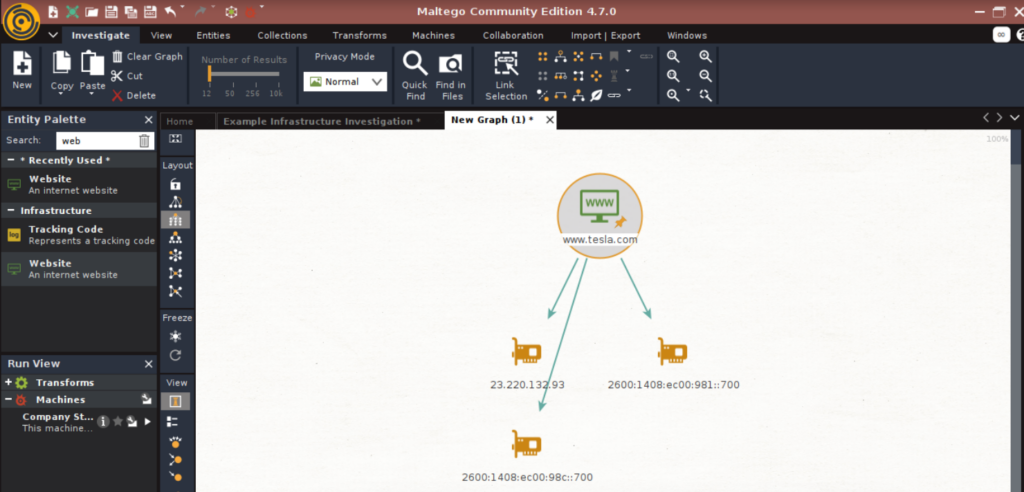Image resolution: width=1024 pixels, height=492 pixels.
Task: Click the open folder icon in title bar
Action: (91, 11)
